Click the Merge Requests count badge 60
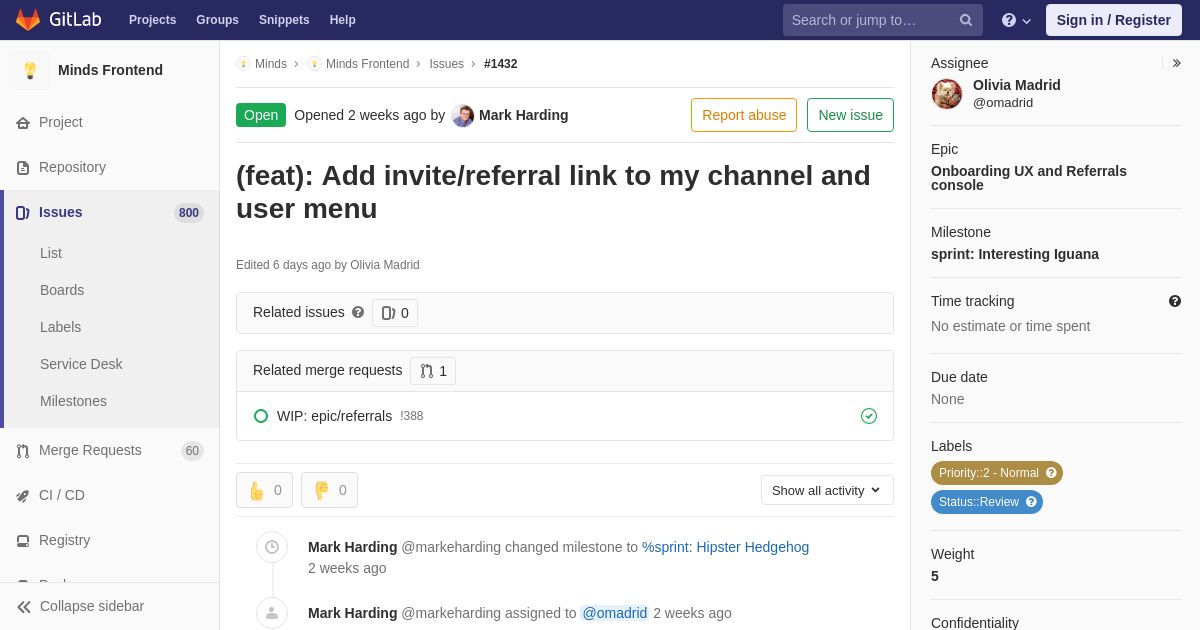 pyautogui.click(x=192, y=451)
